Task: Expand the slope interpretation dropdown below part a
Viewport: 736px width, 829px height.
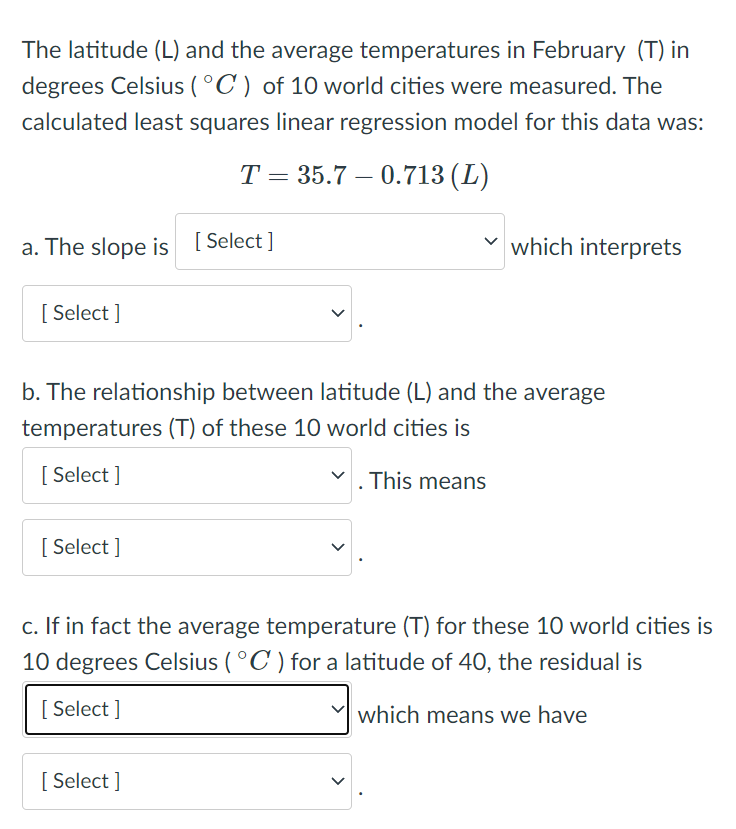Action: (186, 313)
